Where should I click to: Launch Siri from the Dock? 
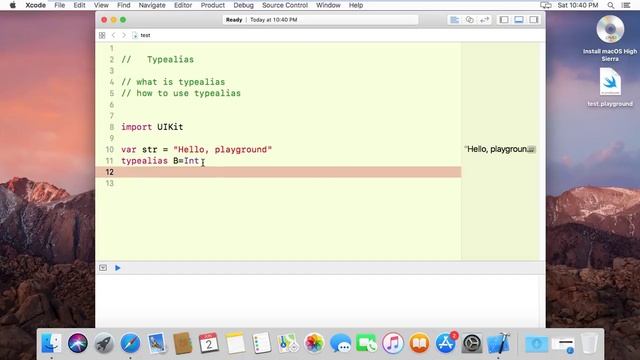click(78, 343)
